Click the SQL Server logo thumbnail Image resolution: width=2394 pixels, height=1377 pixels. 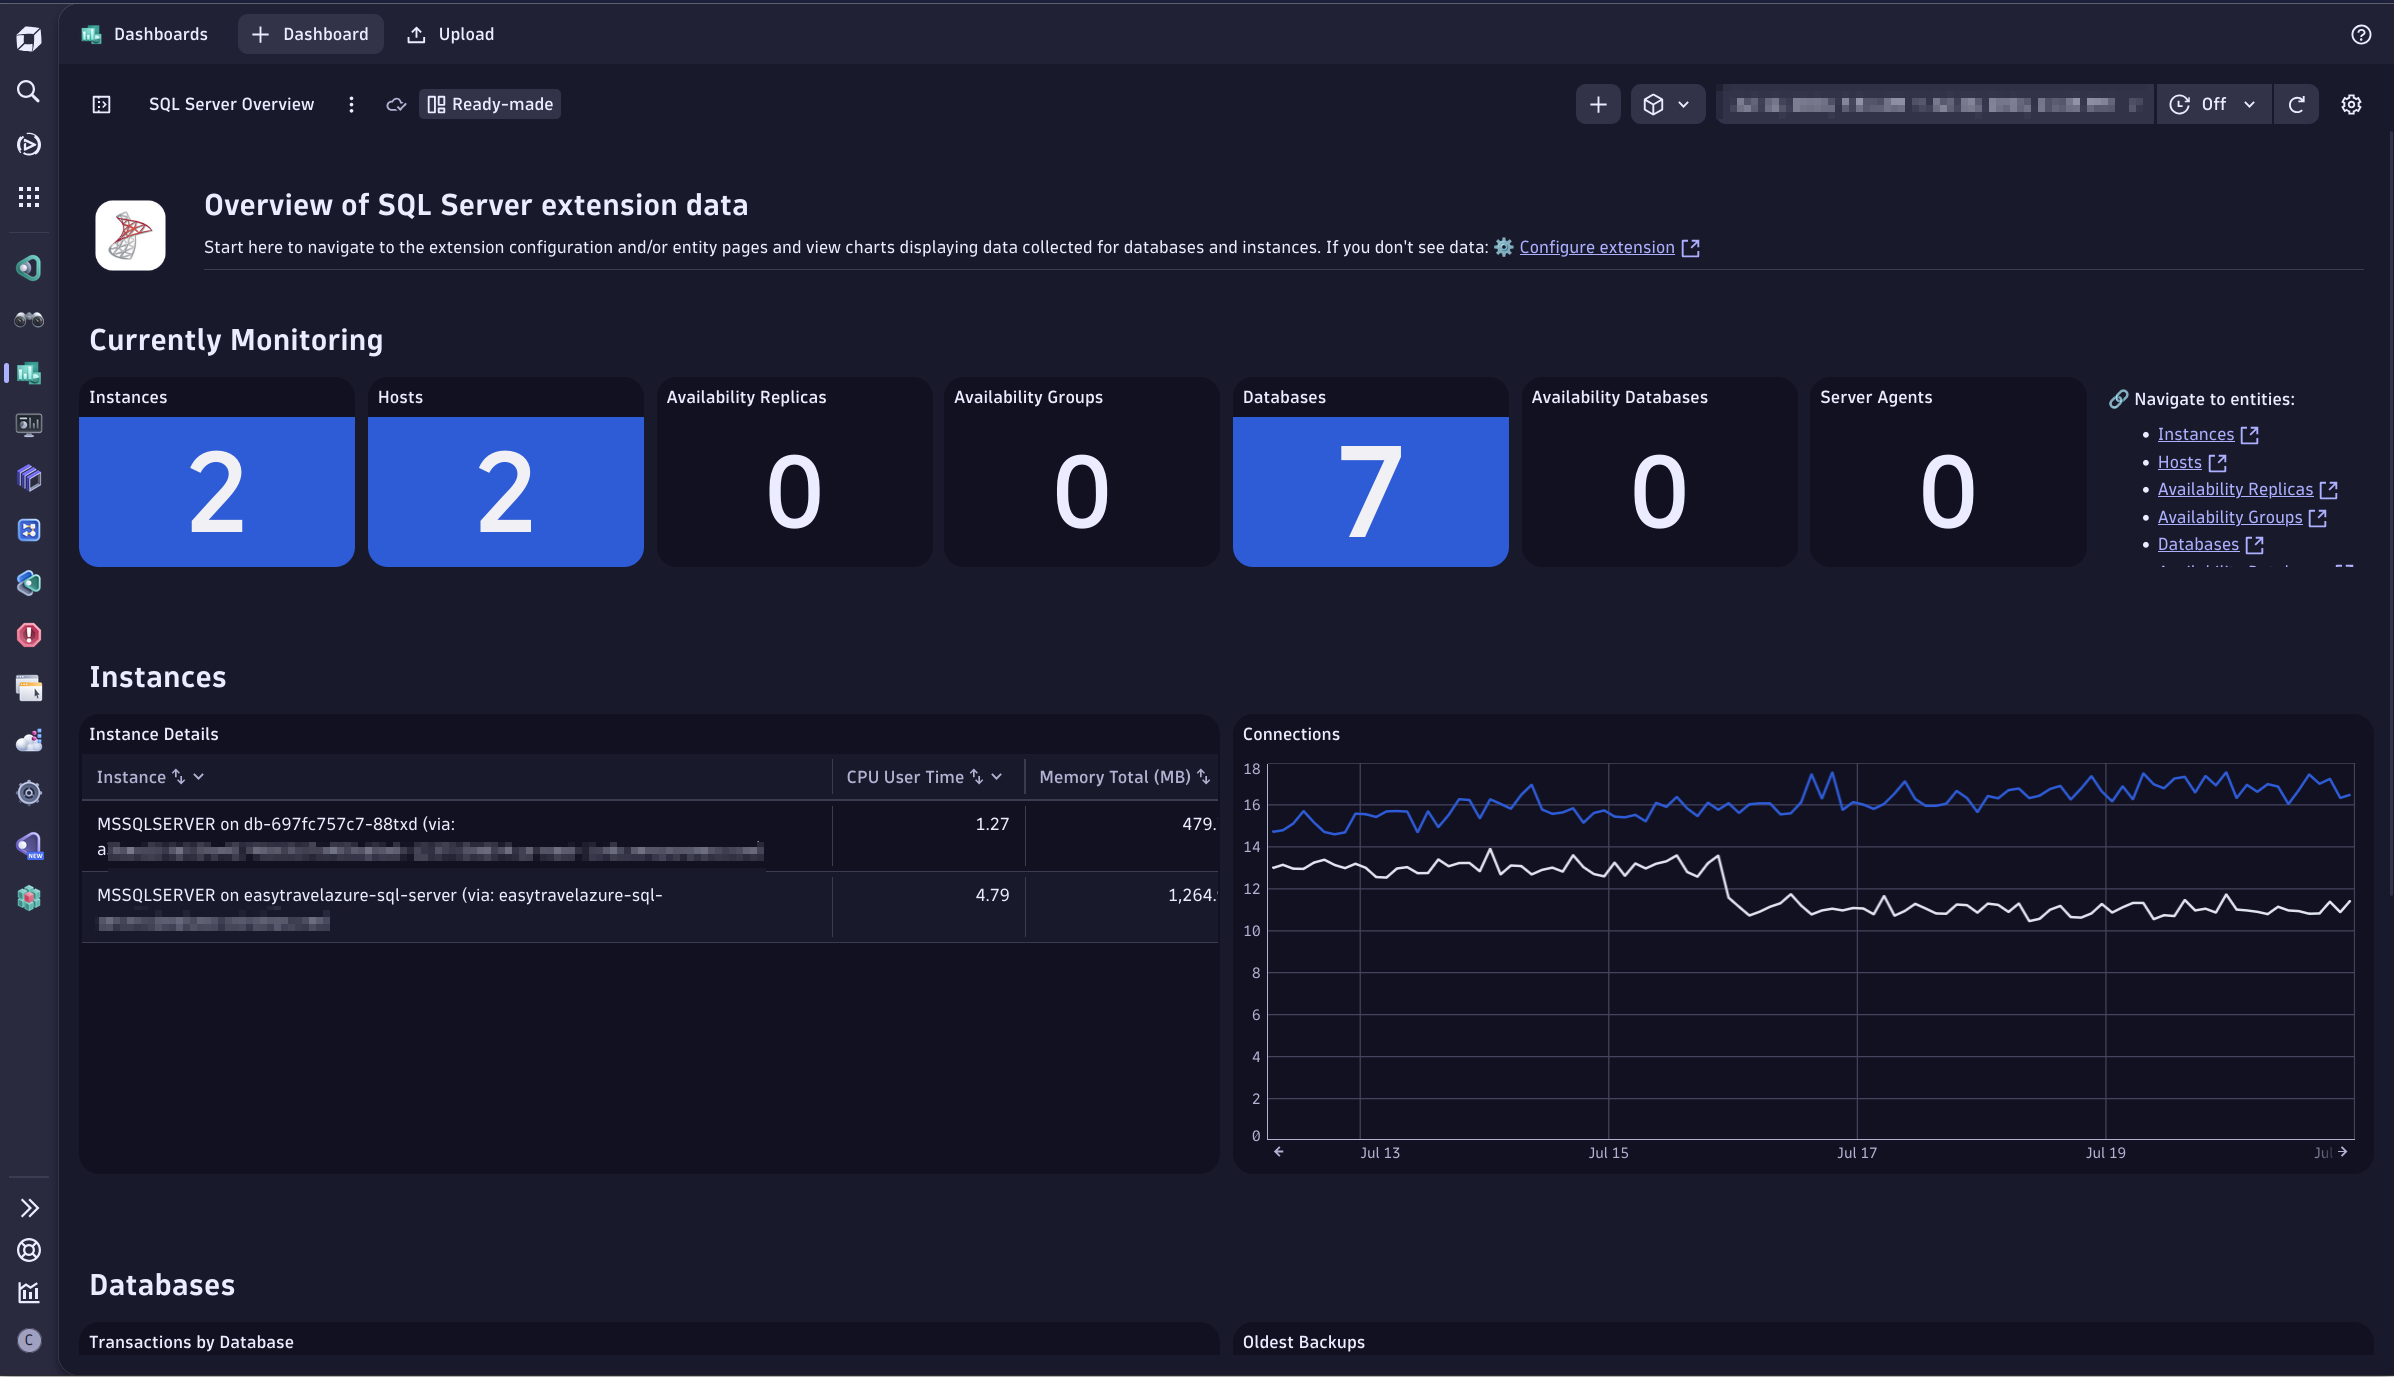click(x=131, y=236)
